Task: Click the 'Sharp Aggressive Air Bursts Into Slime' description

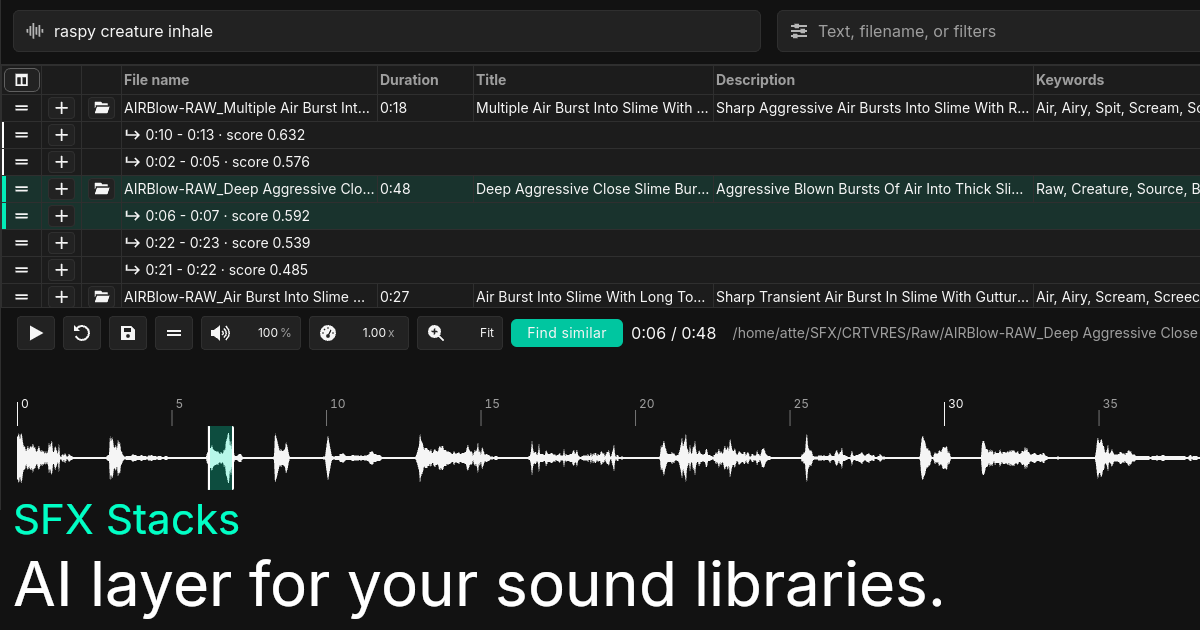Action: click(x=873, y=108)
